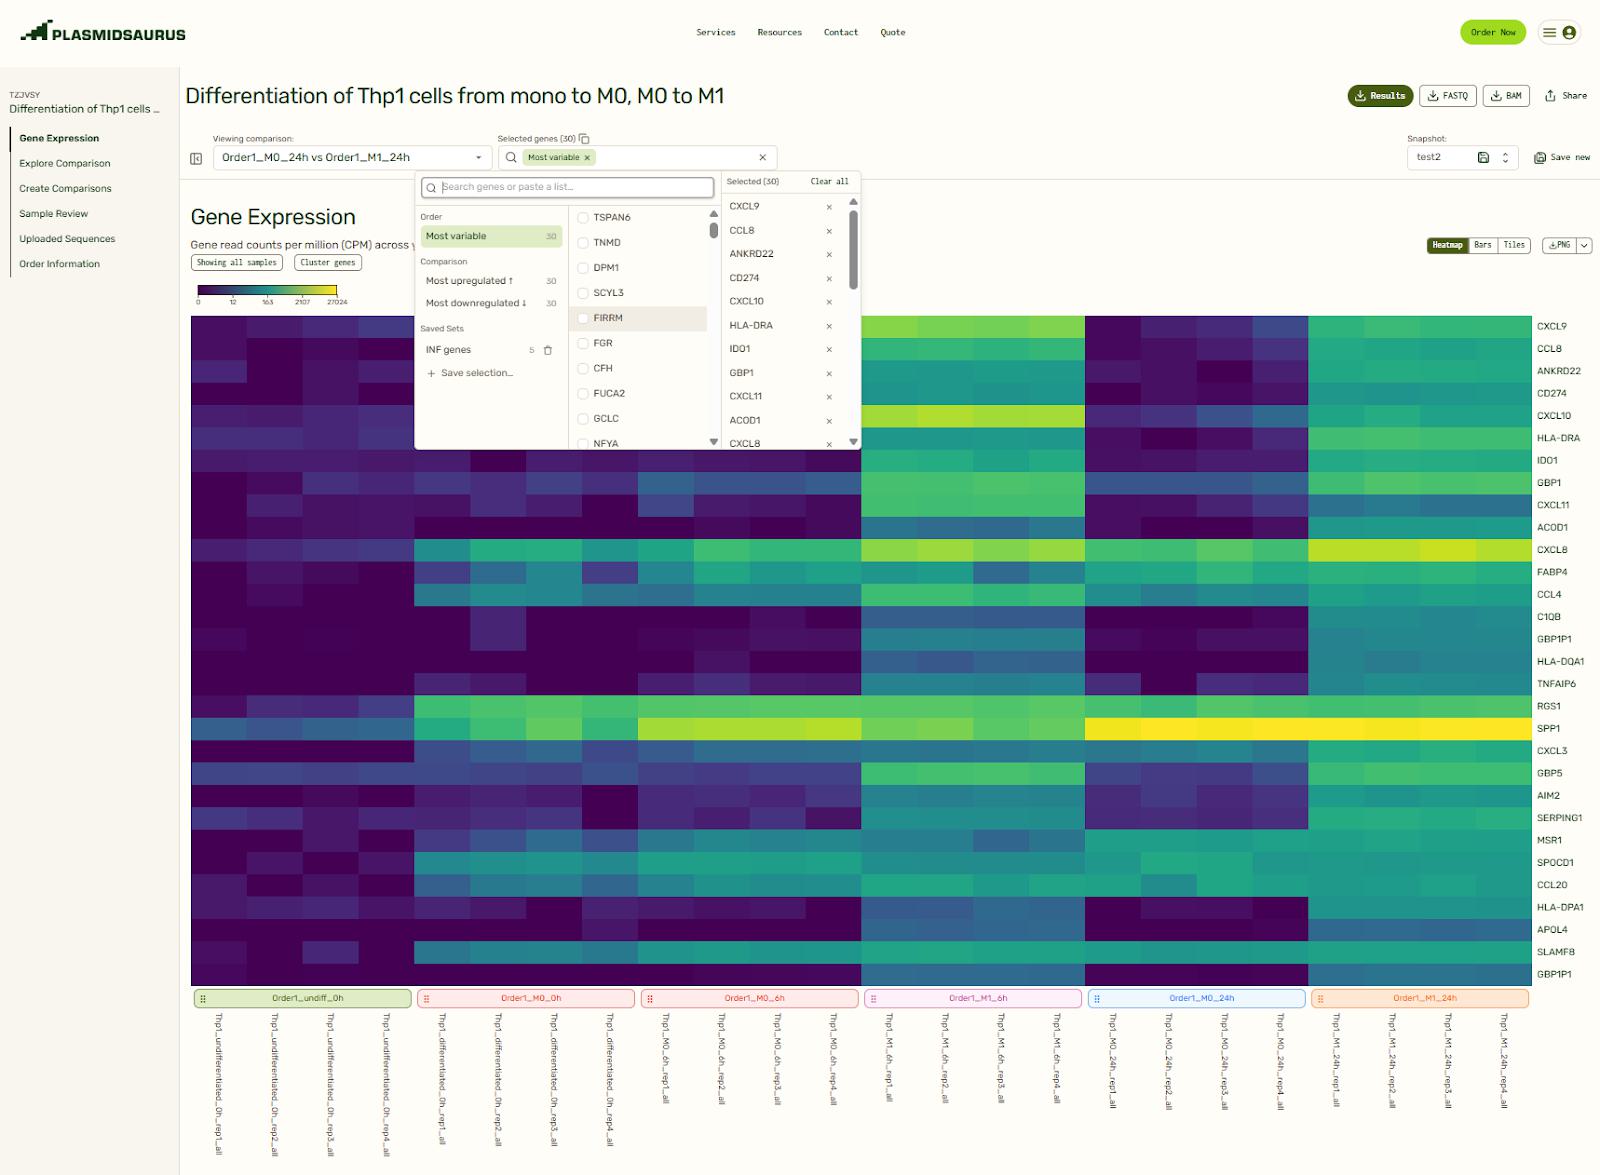Download the FASTQ files
This screenshot has height=1175, width=1600.
(x=1447, y=96)
